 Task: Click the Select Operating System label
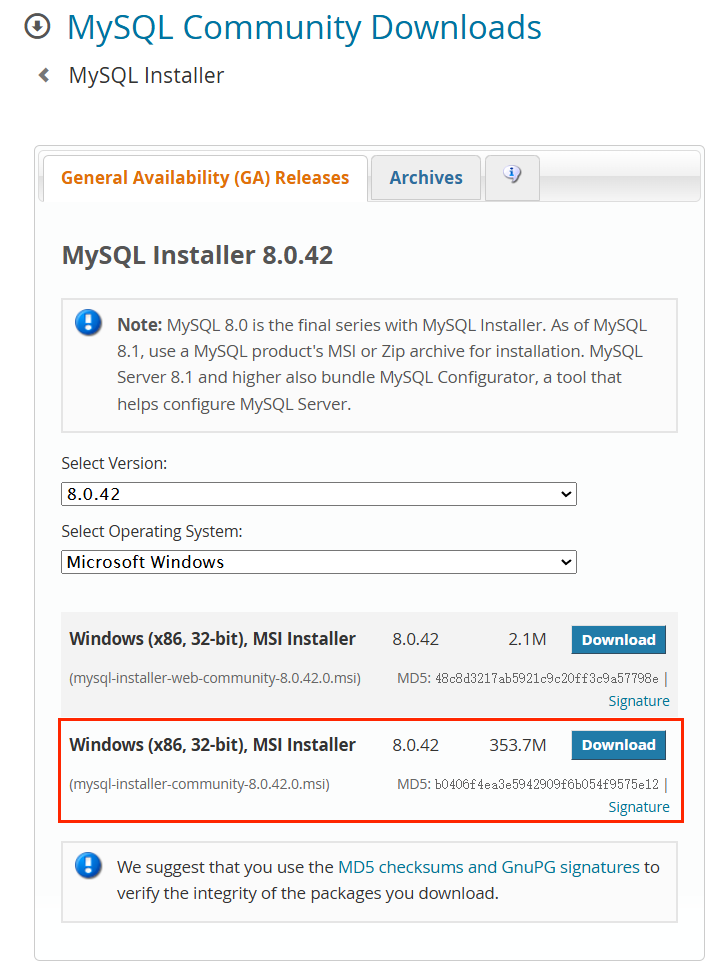coord(152,532)
